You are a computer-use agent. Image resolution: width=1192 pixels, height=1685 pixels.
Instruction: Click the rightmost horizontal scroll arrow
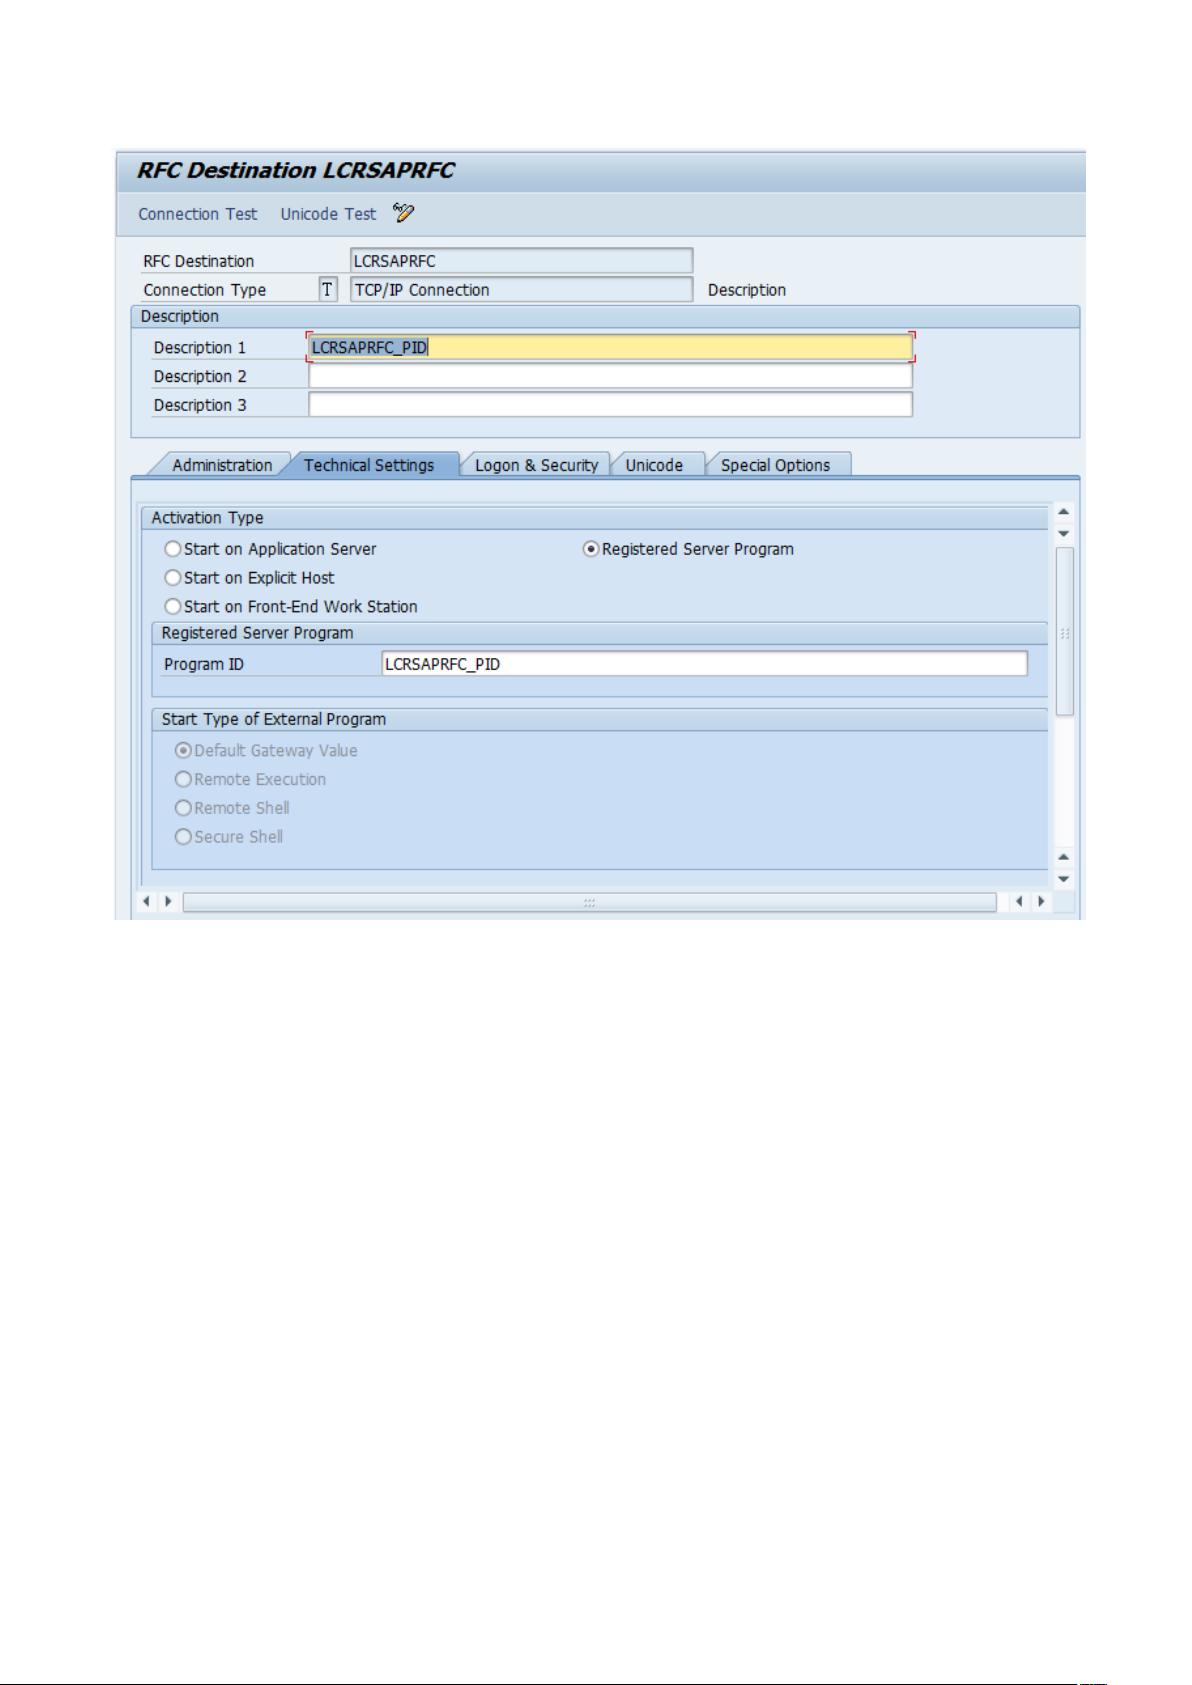[1042, 902]
